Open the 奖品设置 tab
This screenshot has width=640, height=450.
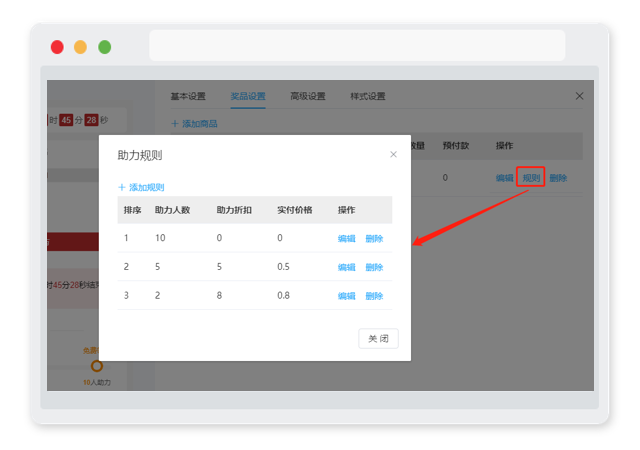[248, 96]
